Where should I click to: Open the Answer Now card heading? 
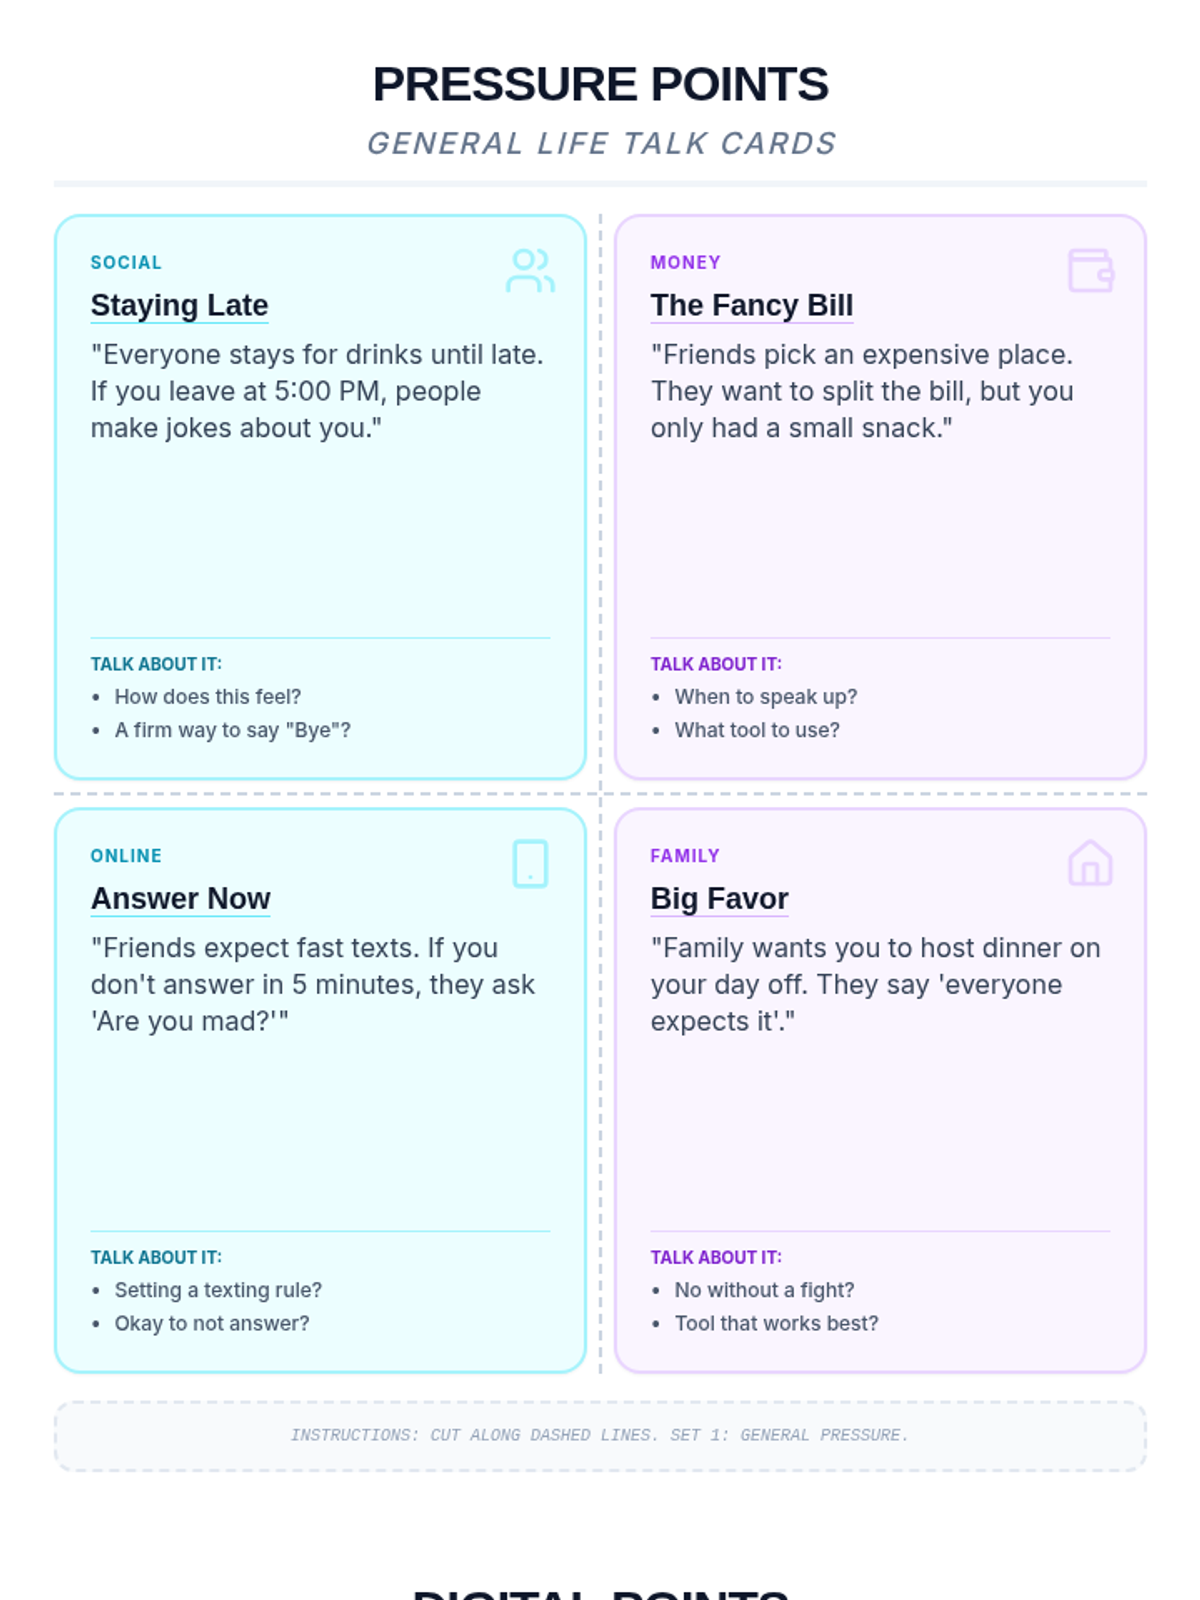click(181, 898)
